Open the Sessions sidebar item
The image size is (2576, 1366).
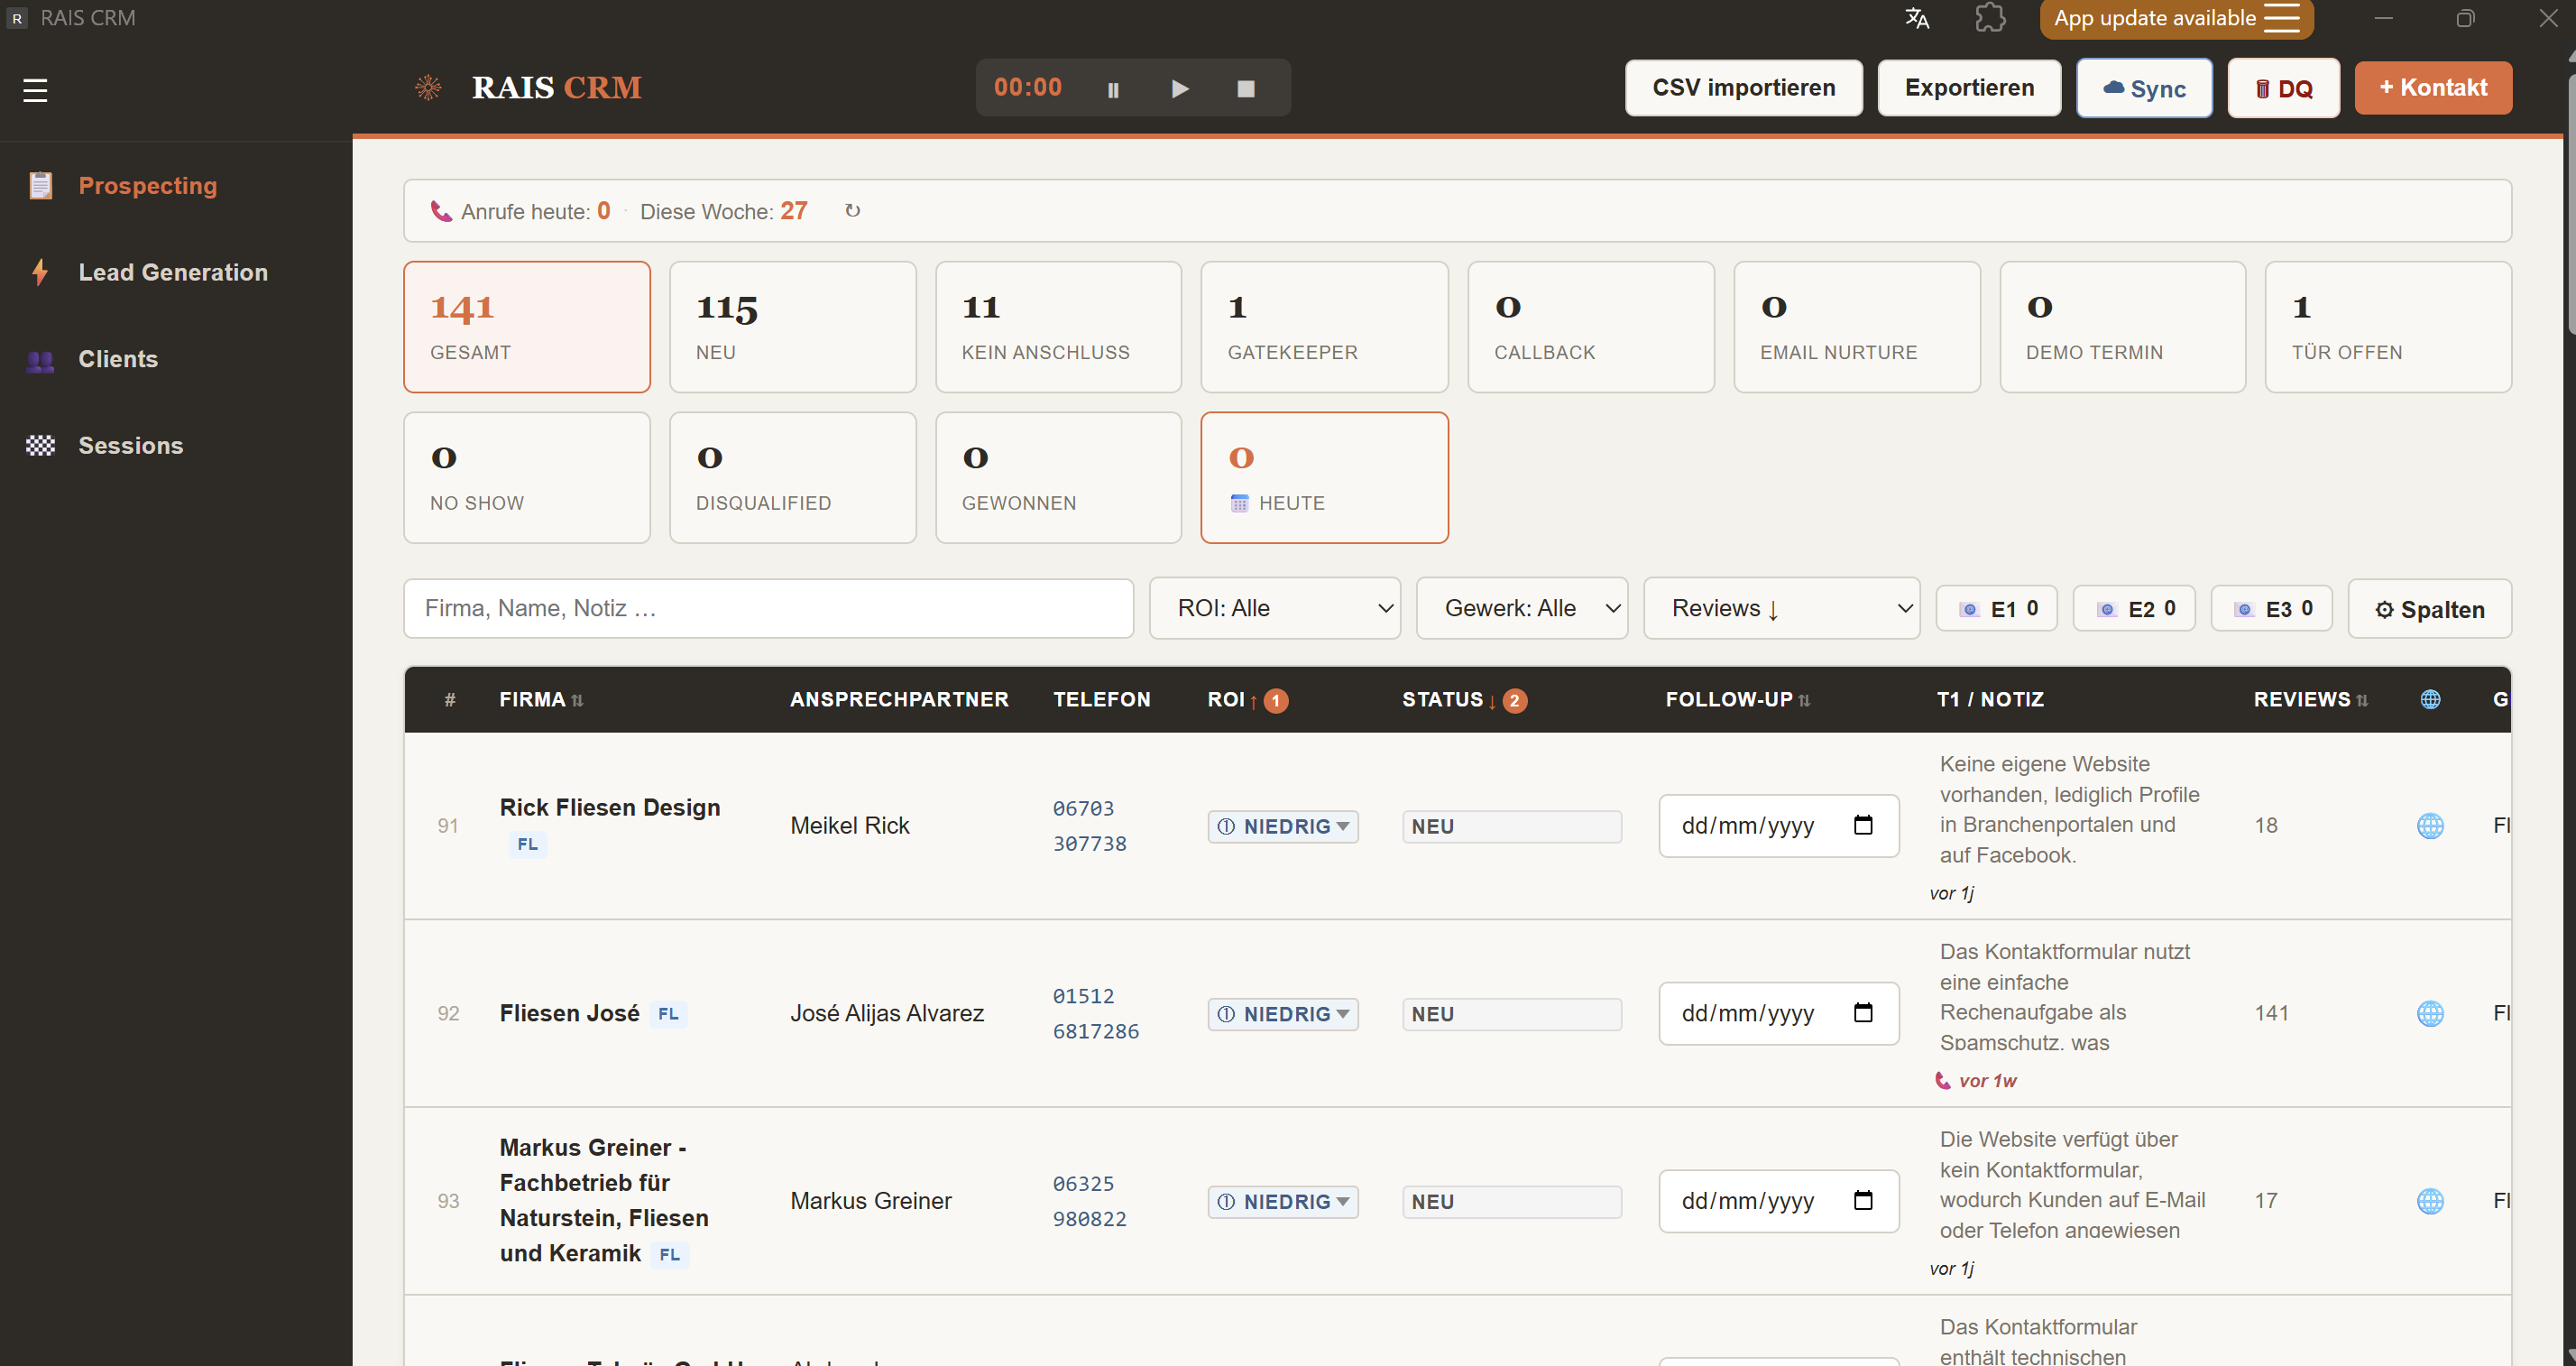click(131, 446)
